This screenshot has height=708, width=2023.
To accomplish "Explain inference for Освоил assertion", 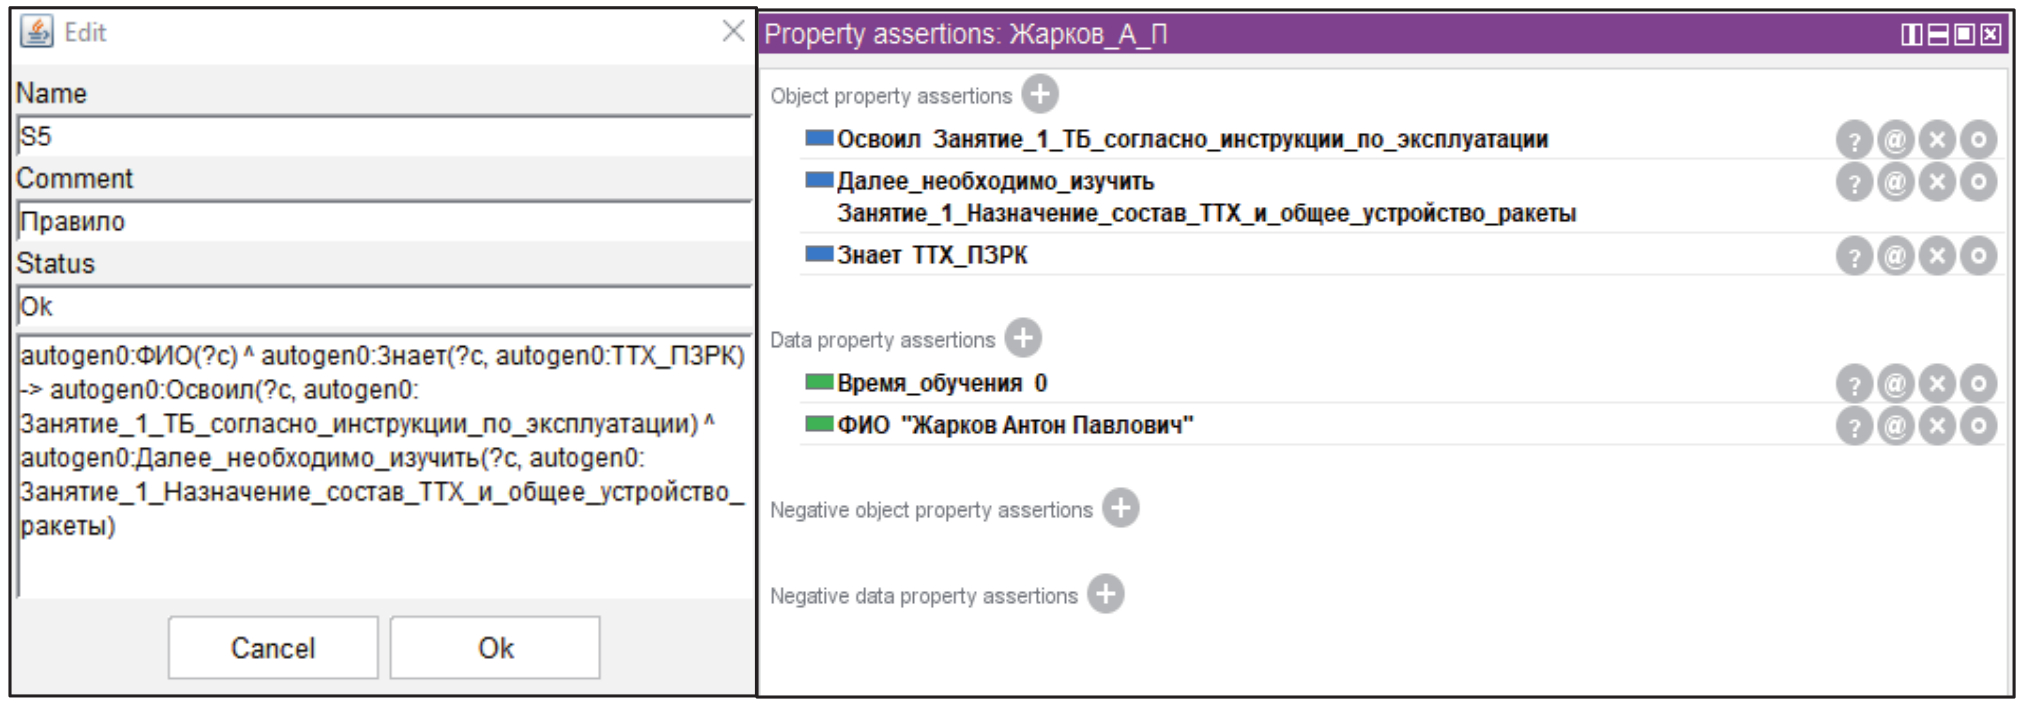I will (x=1854, y=140).
